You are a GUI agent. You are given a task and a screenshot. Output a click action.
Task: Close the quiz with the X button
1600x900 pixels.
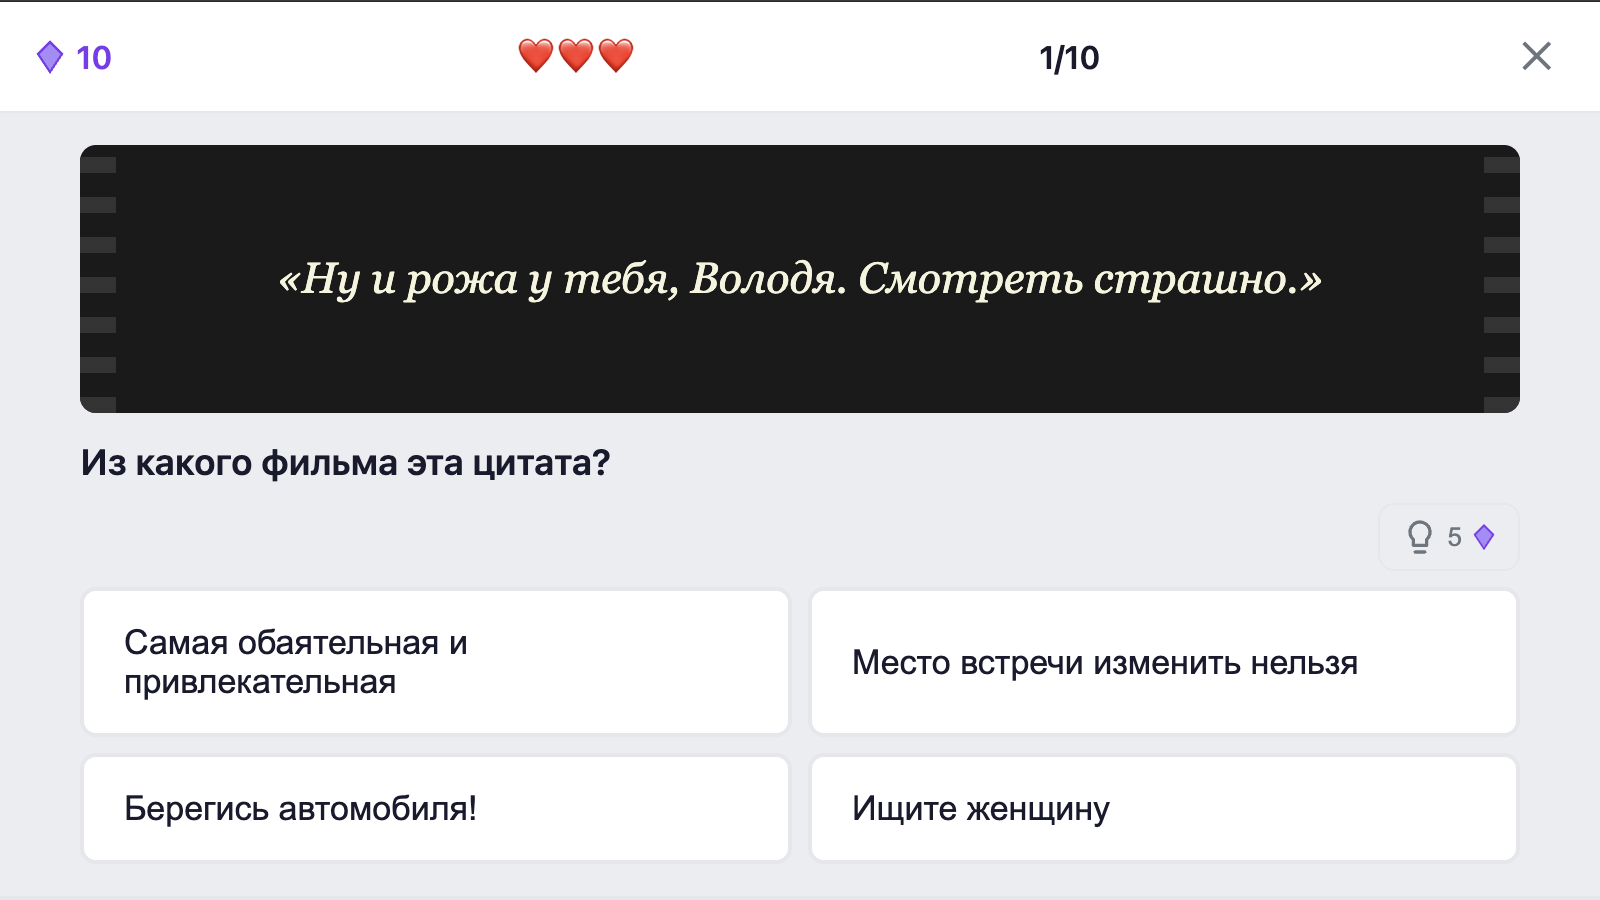1537,57
